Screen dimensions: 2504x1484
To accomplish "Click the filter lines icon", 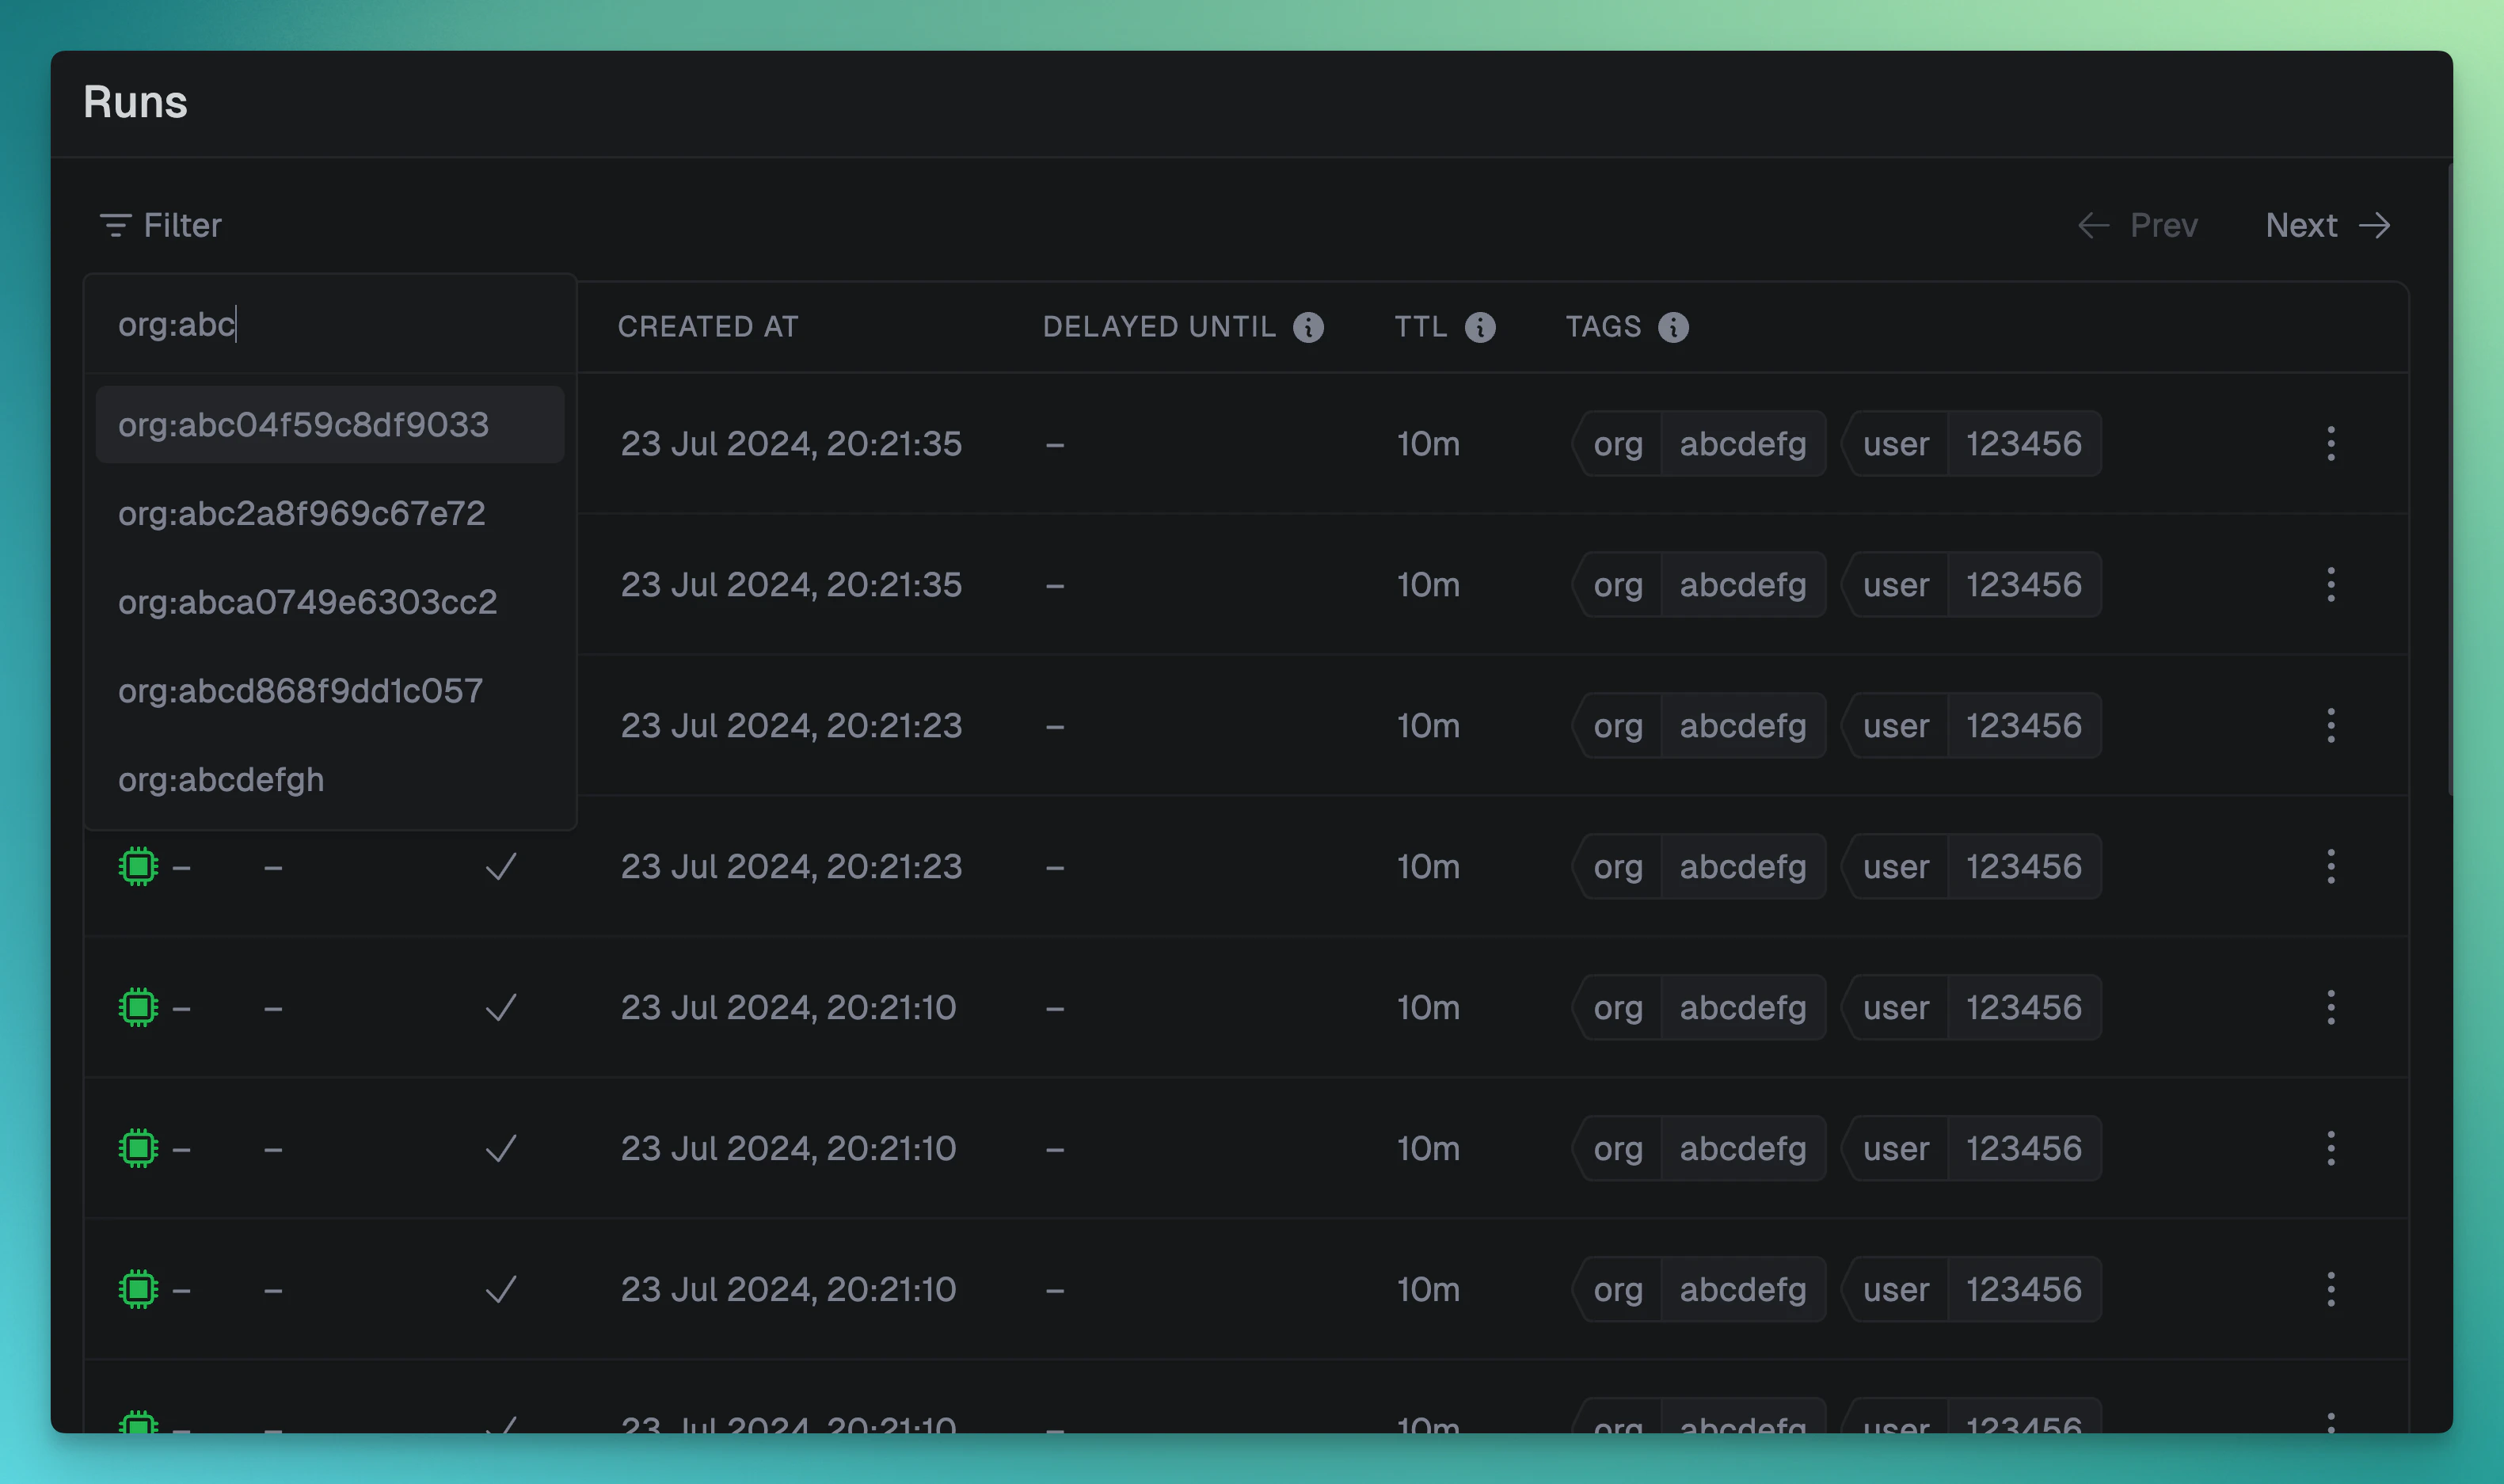I will tap(115, 225).
